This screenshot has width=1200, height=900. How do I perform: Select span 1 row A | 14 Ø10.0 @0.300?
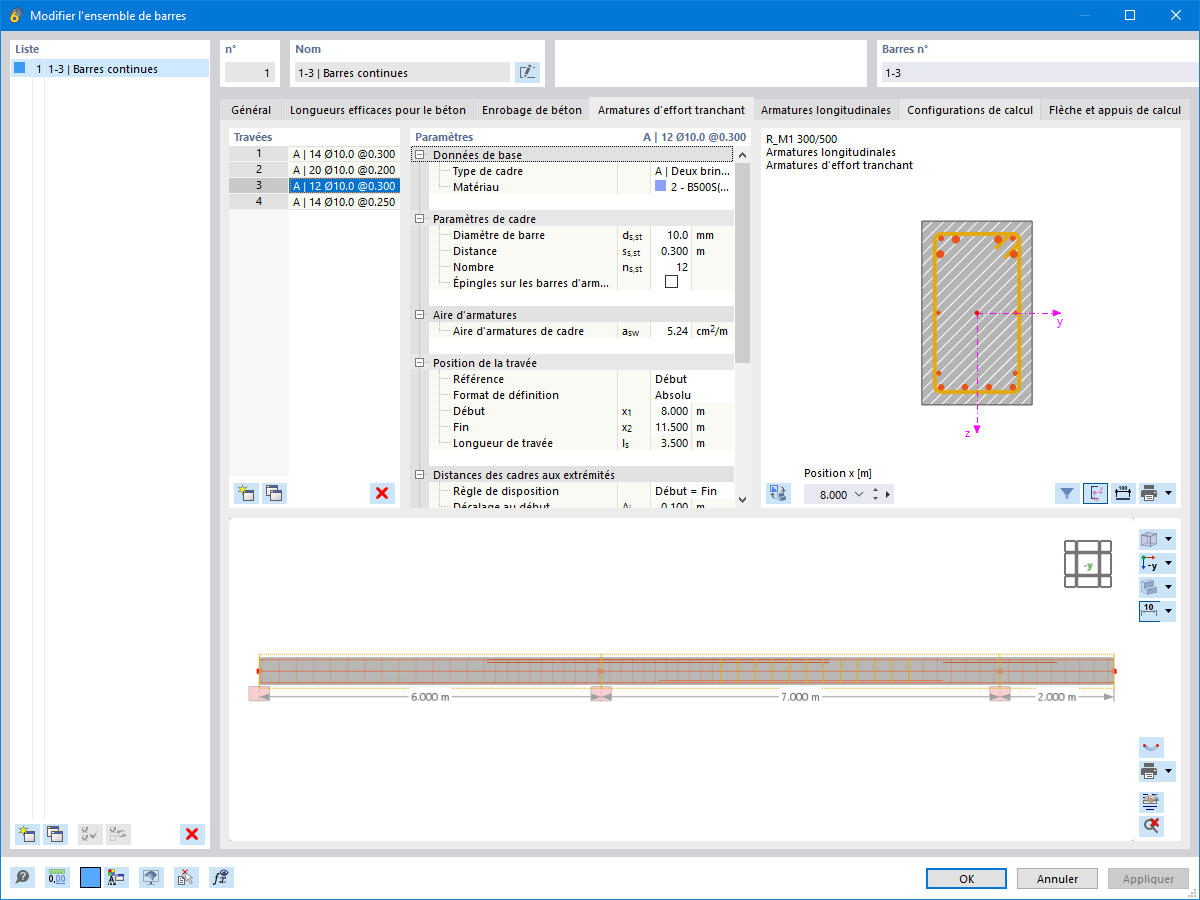(x=344, y=154)
